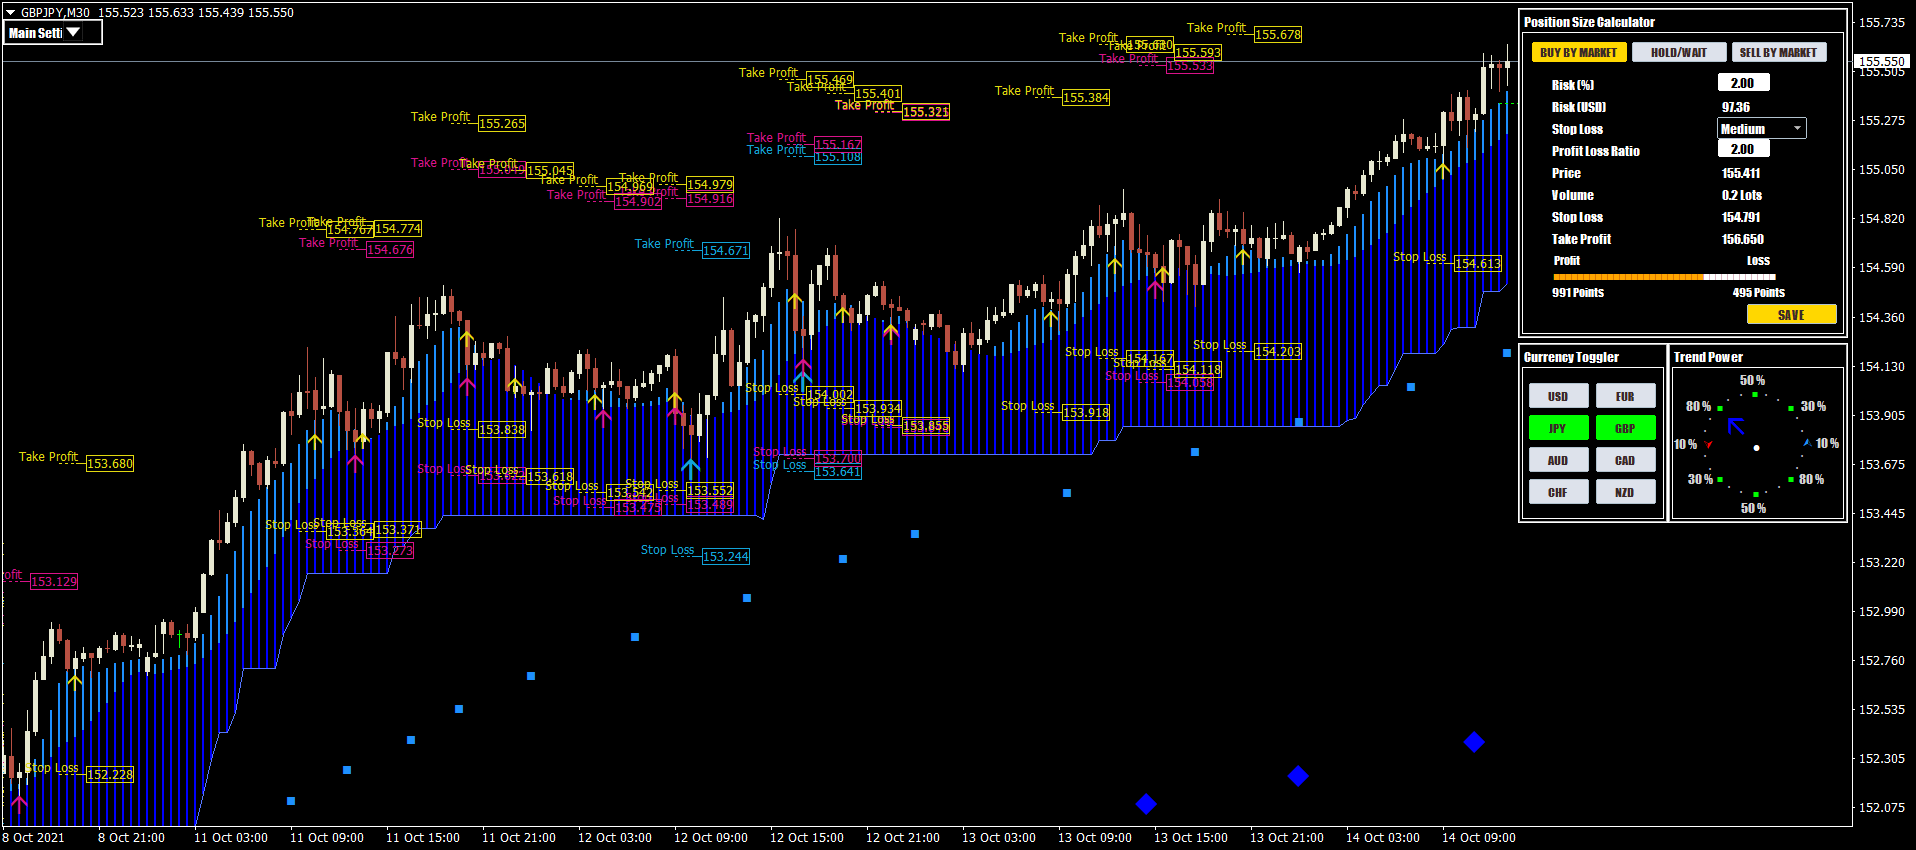Click the Risk (%) input field
1916x850 pixels.
1743,83
